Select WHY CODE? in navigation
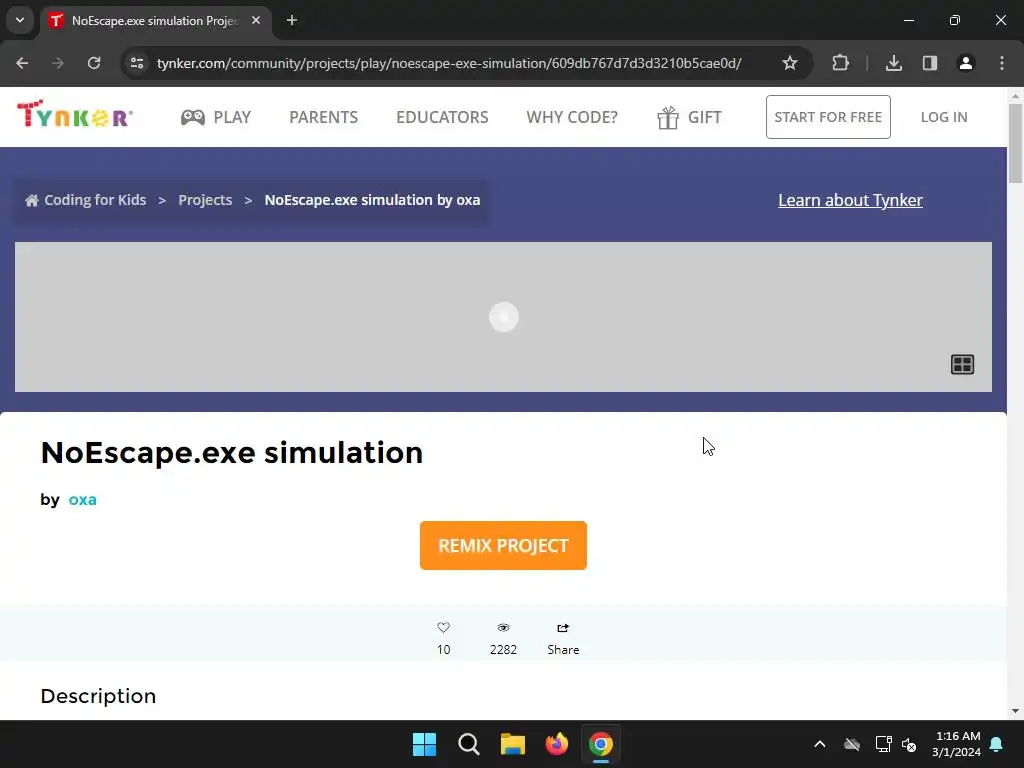The image size is (1024, 768). [x=571, y=117]
